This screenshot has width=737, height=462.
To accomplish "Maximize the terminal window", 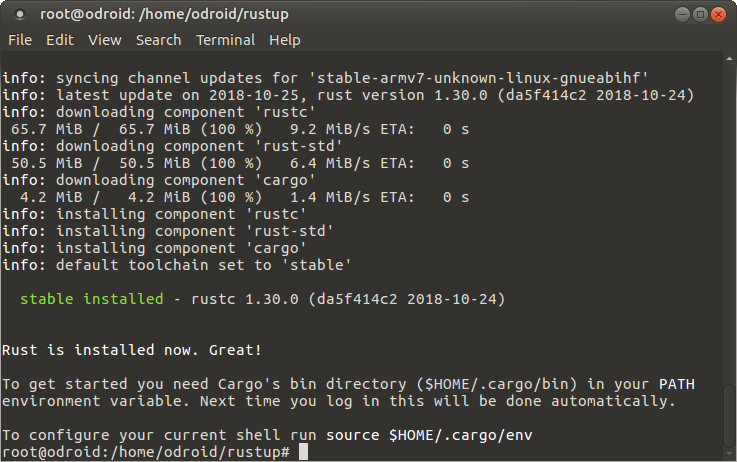I will coord(700,15).
